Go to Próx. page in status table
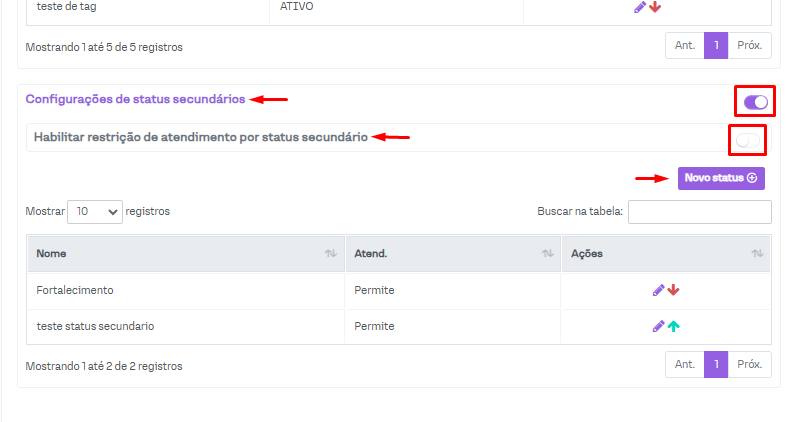Viewport: 795px width, 422px height. point(749,365)
